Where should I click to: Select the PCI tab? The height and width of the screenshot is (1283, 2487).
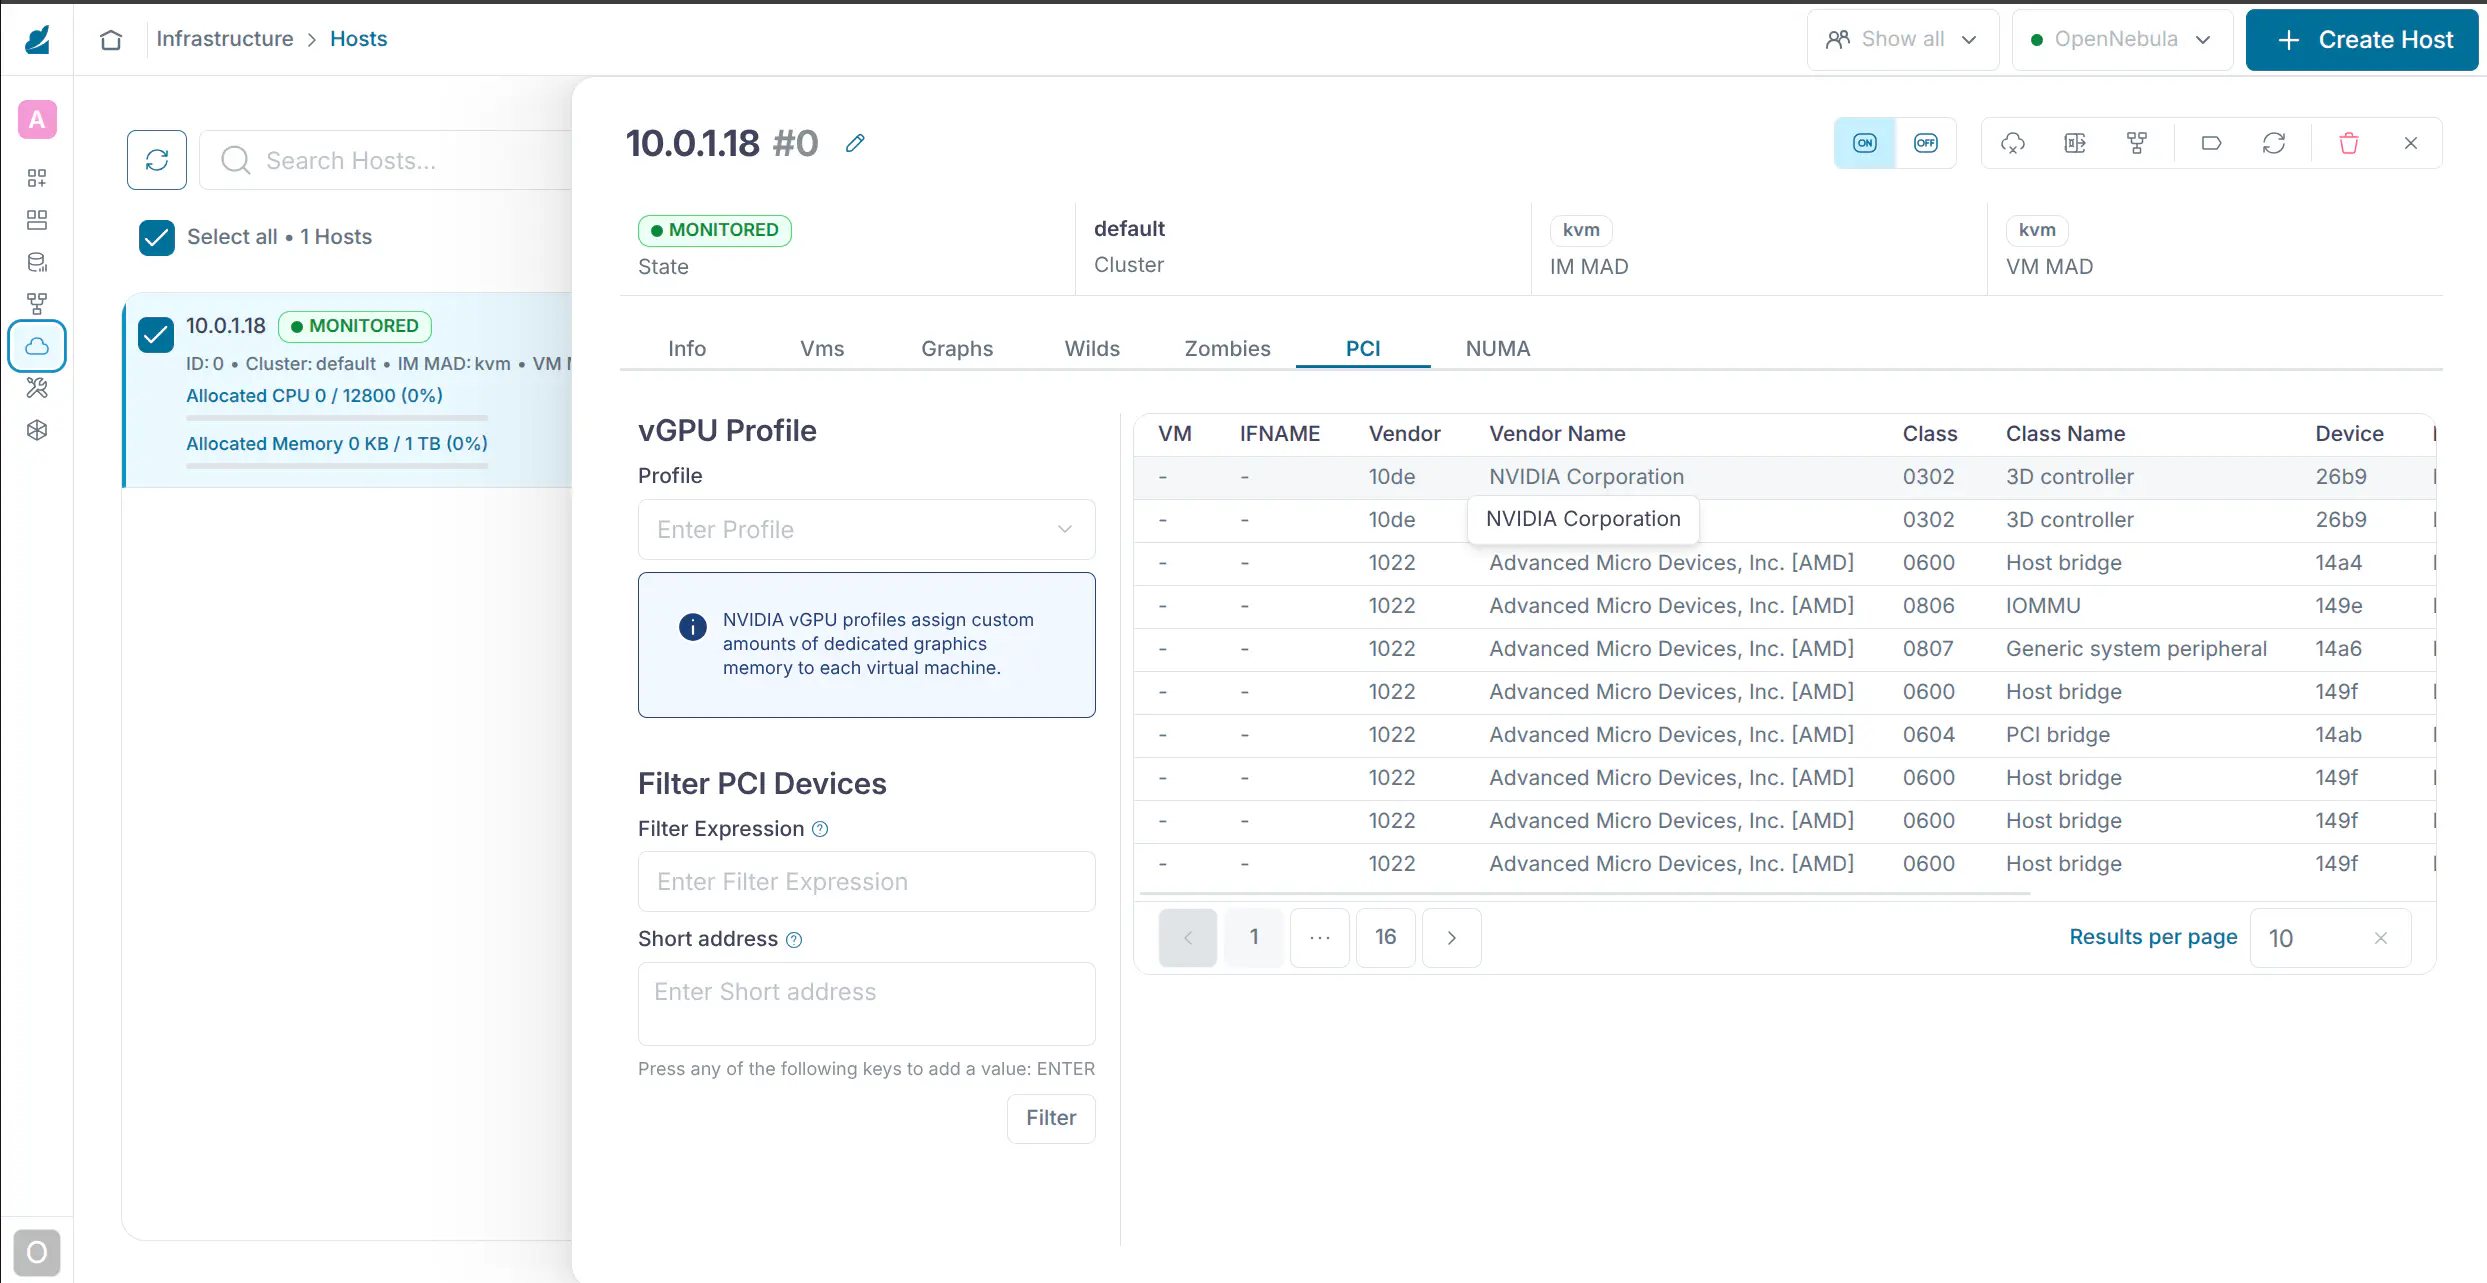tap(1363, 349)
